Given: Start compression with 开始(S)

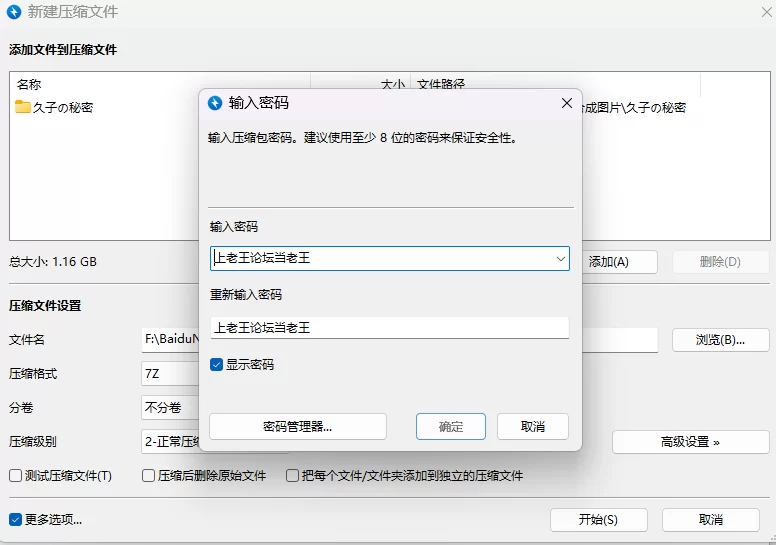Looking at the screenshot, I should (598, 520).
